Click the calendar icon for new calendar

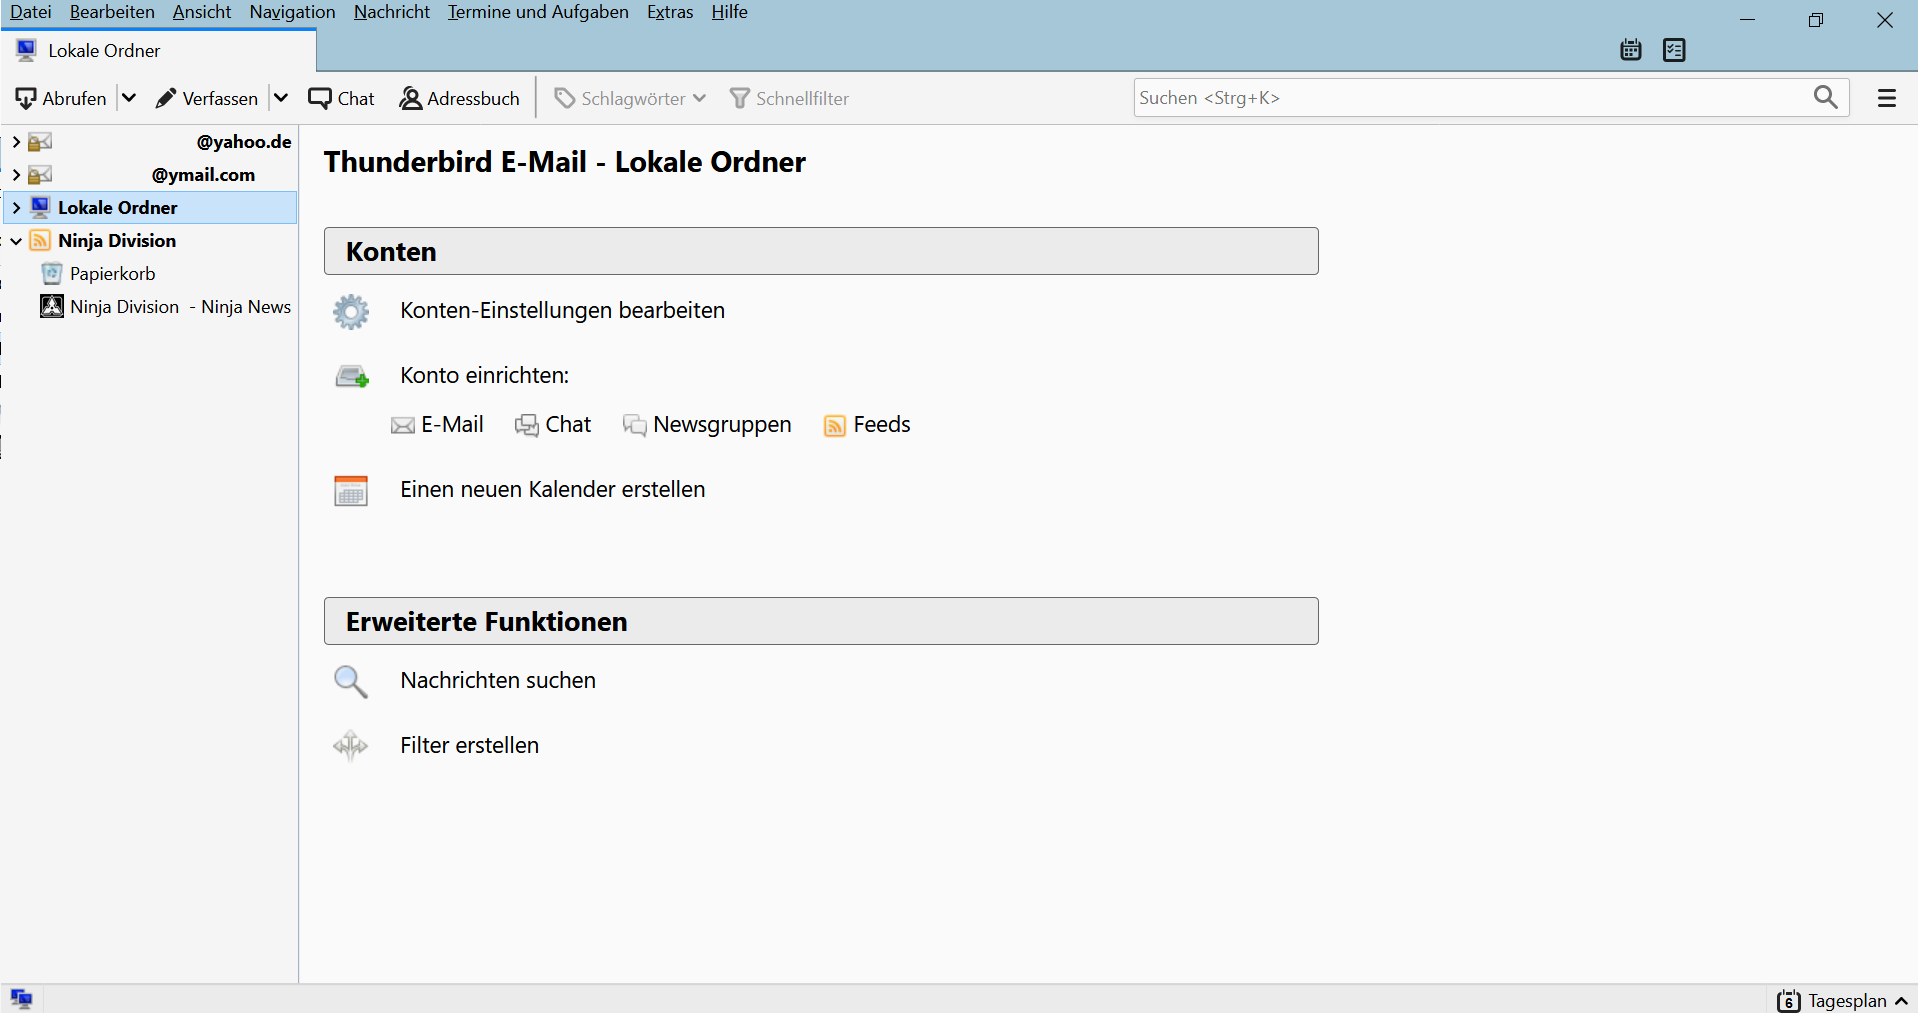[351, 490]
